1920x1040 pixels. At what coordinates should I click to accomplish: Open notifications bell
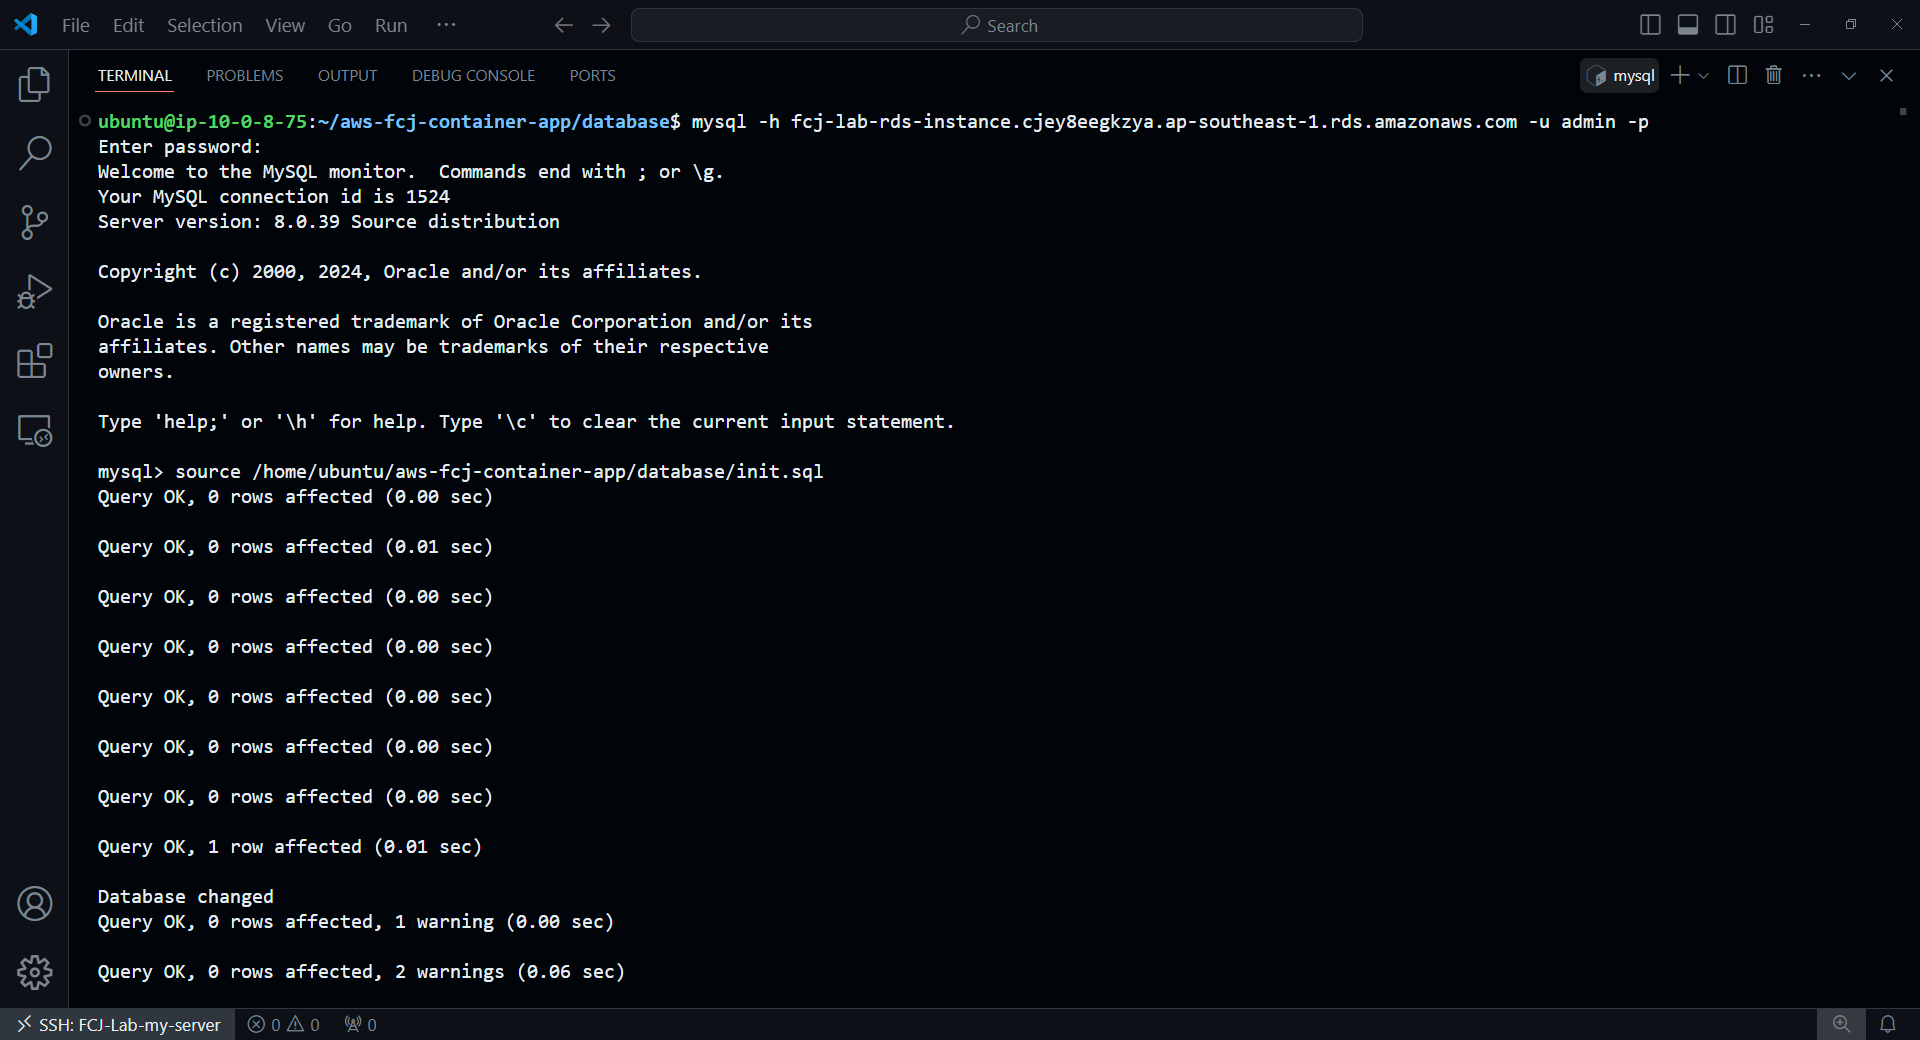pyautogui.click(x=1888, y=1024)
